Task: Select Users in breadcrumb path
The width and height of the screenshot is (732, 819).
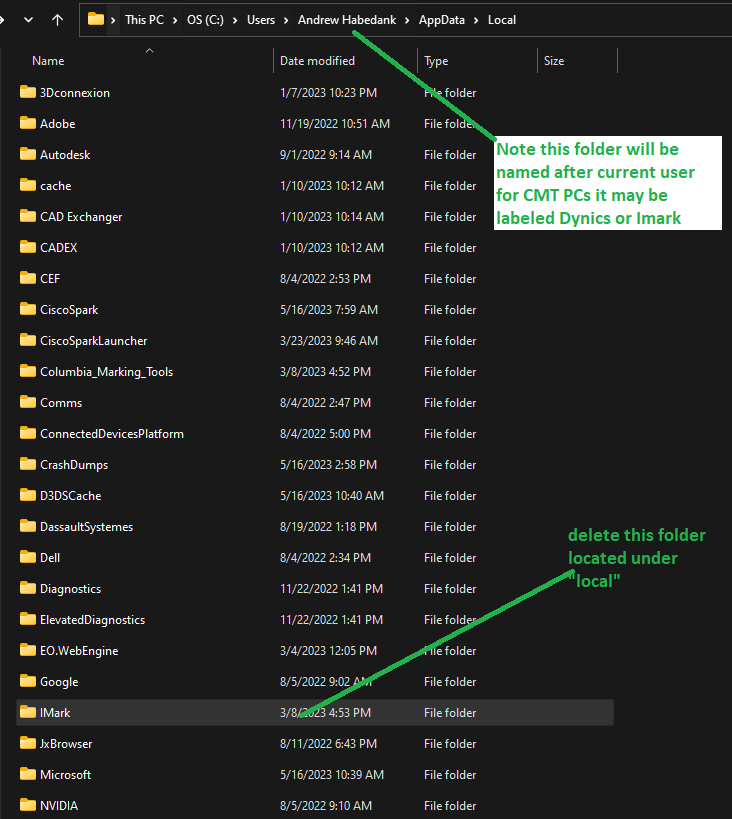Action: (261, 20)
